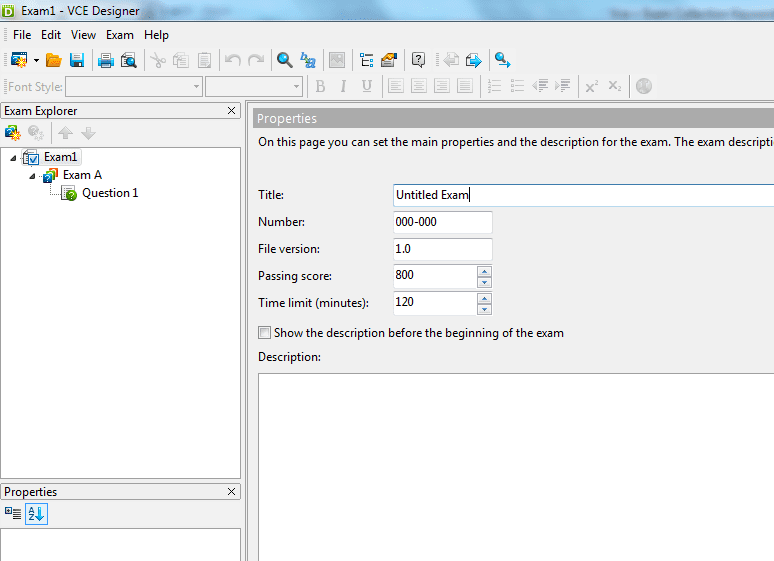The image size is (774, 561).
Task: Click the Open folder icon
Action: coord(53,60)
